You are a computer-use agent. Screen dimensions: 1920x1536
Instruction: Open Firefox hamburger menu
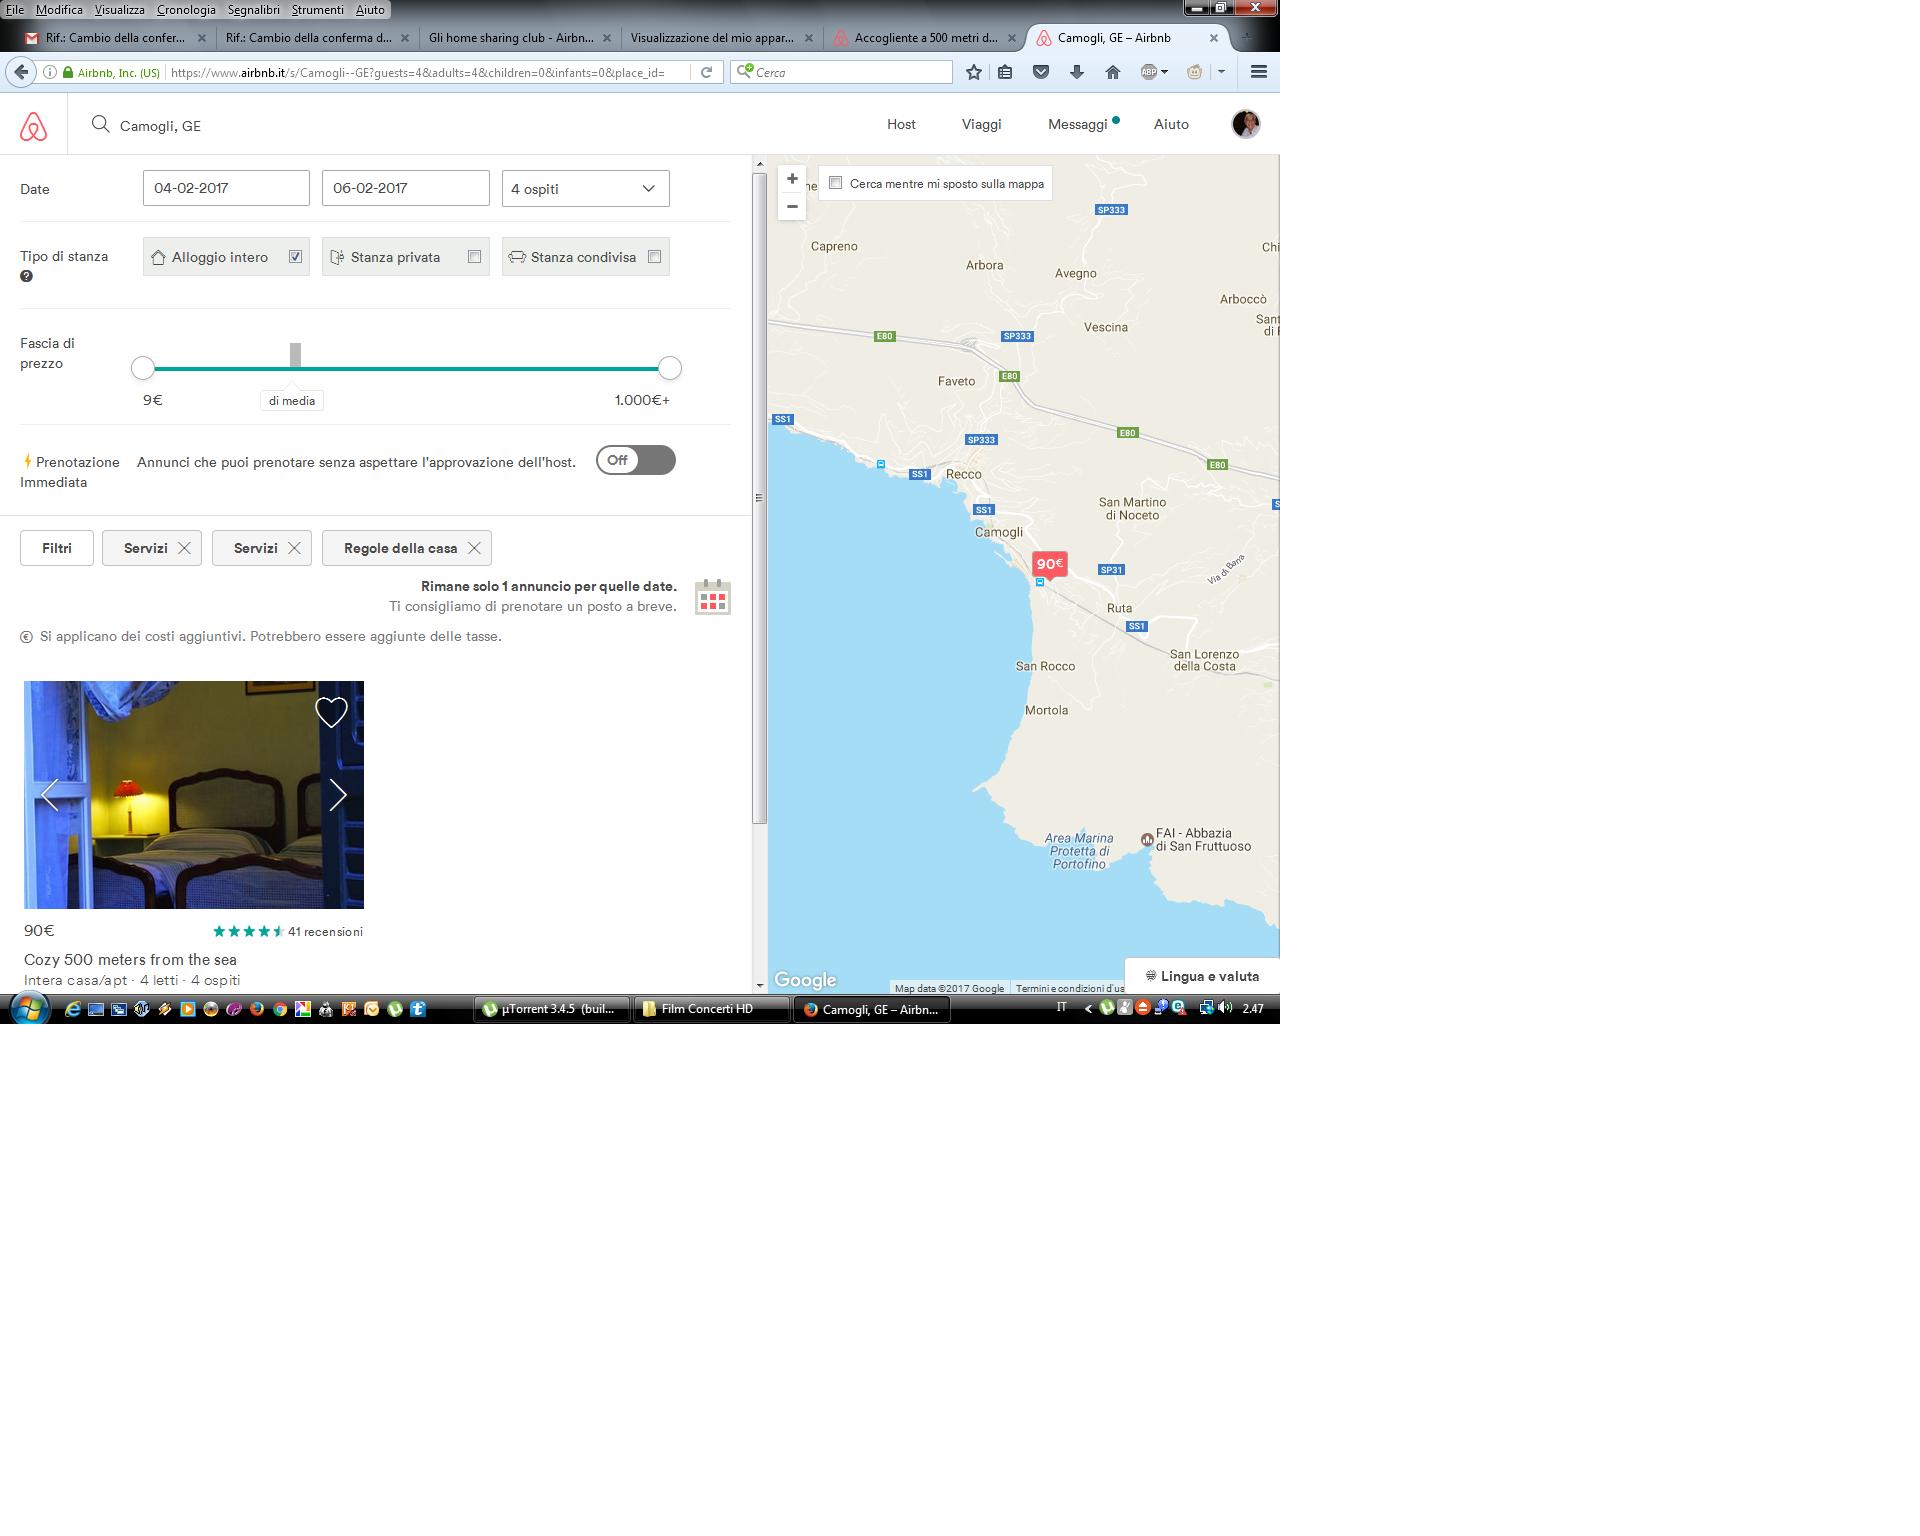point(1259,72)
